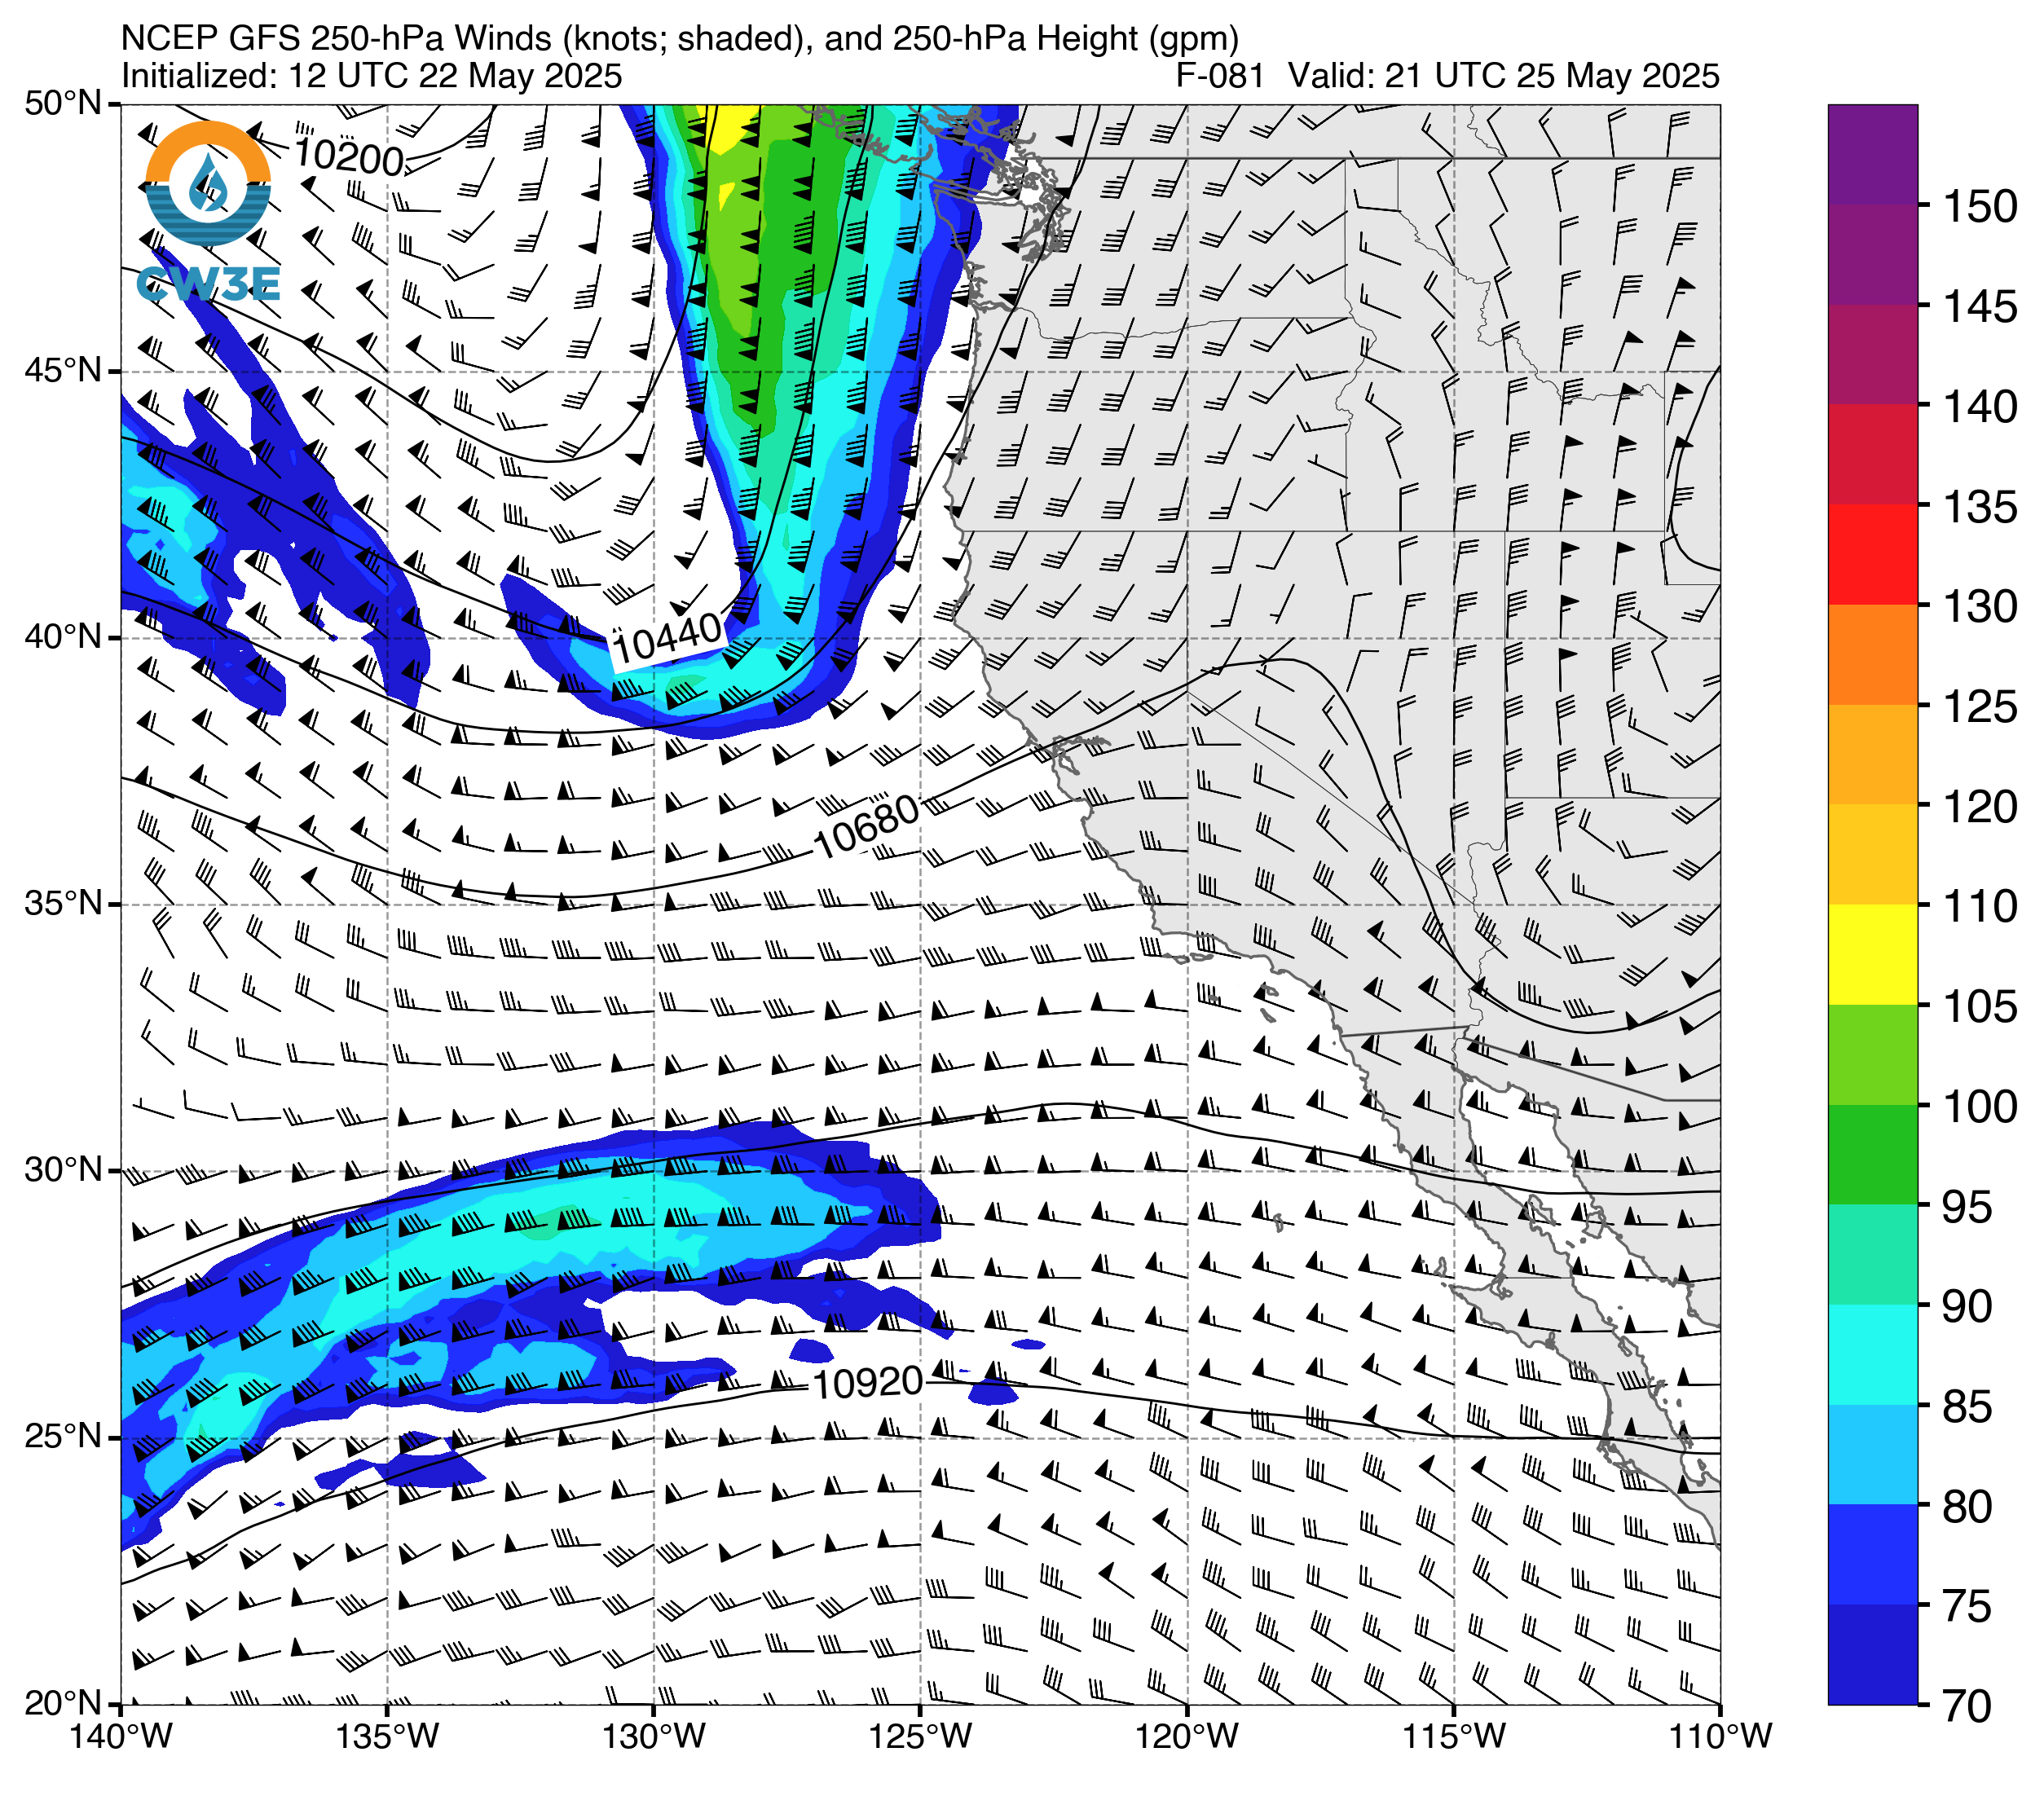Click the 40°N latitude axis label
The width and height of the screenshot is (2044, 1796).
pyautogui.click(x=63, y=637)
